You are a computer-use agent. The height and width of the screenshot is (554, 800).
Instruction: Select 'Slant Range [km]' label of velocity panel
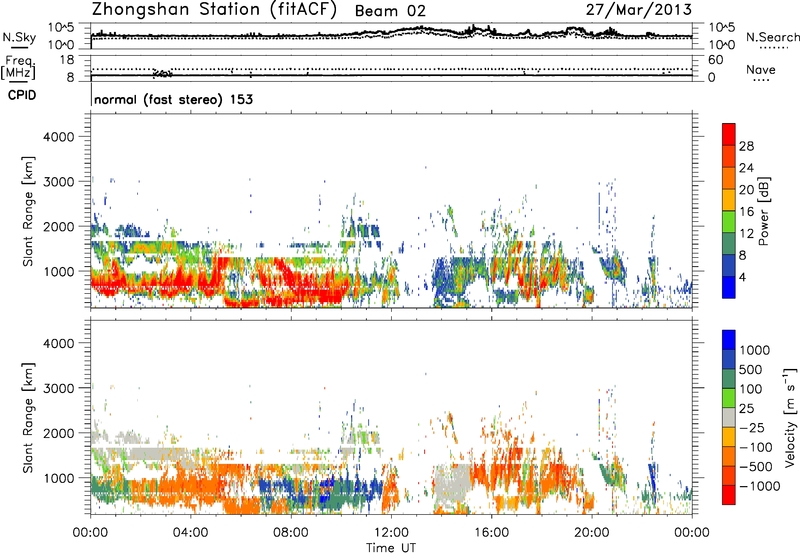[28, 418]
